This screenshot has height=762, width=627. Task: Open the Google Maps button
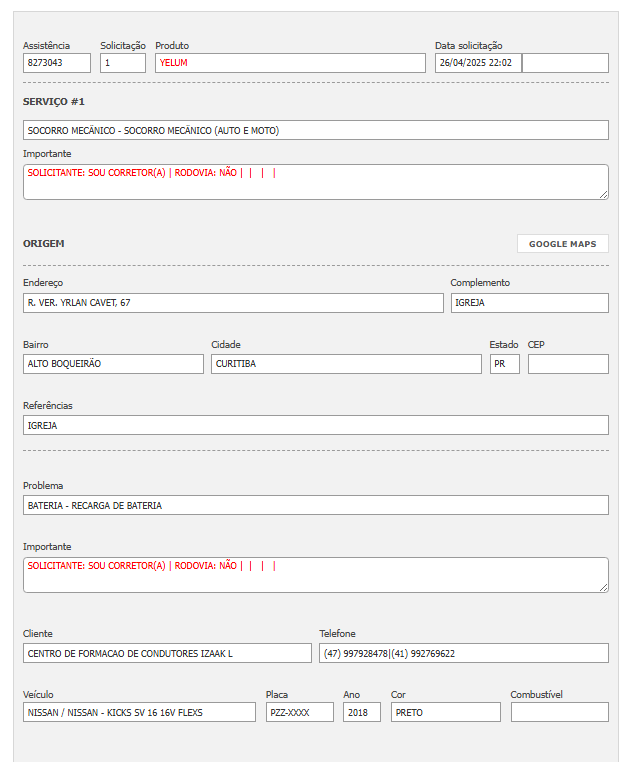[x=562, y=244]
